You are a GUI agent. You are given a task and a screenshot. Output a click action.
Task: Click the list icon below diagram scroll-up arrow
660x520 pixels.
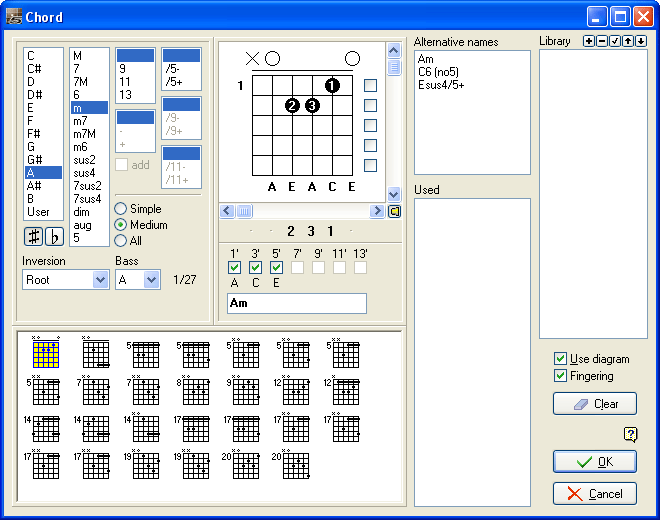(394, 67)
